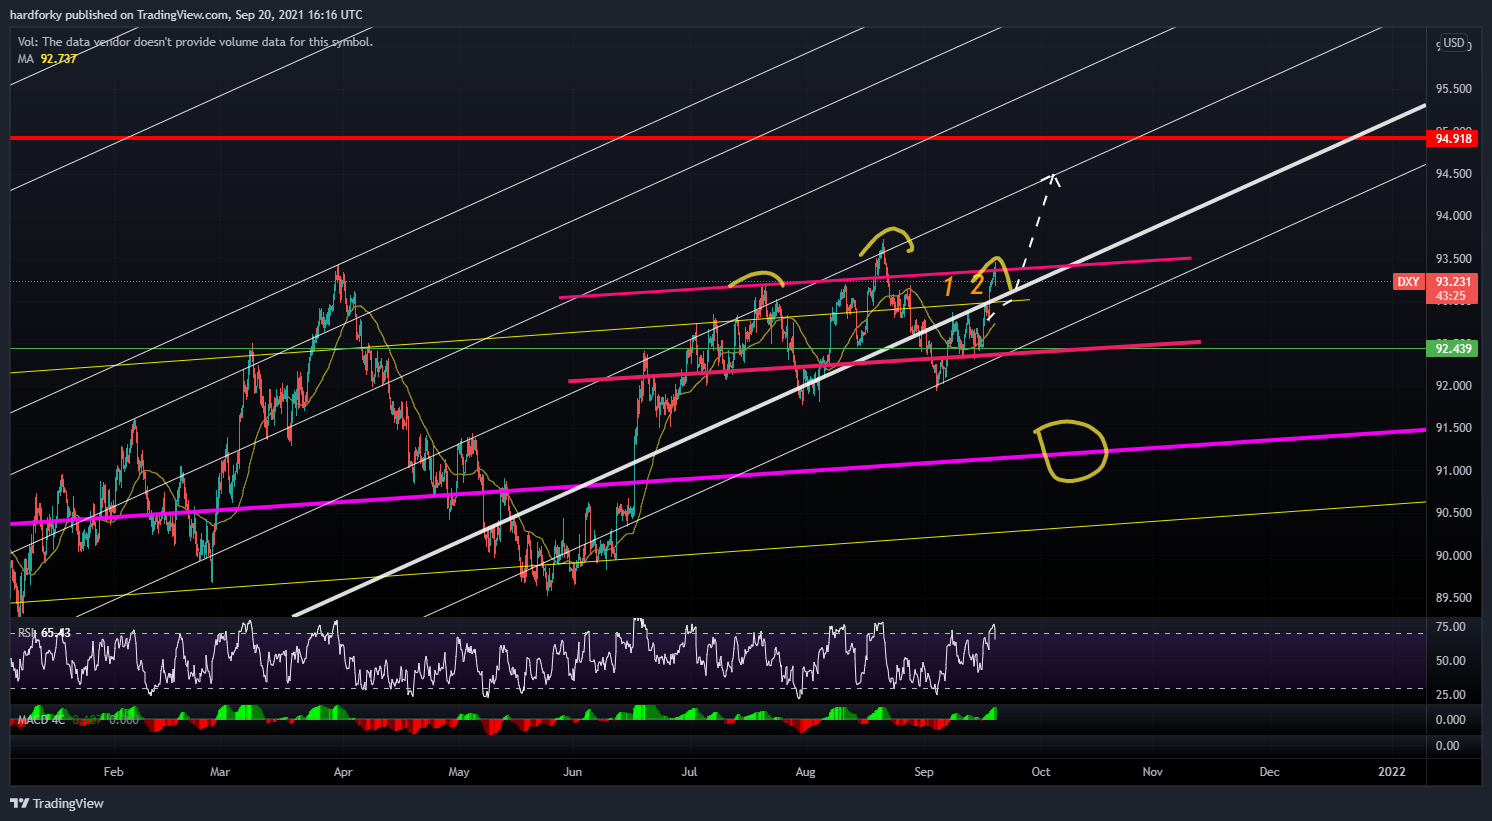The width and height of the screenshot is (1492, 821).
Task: Click the current price 93.231 label
Action: (1453, 282)
